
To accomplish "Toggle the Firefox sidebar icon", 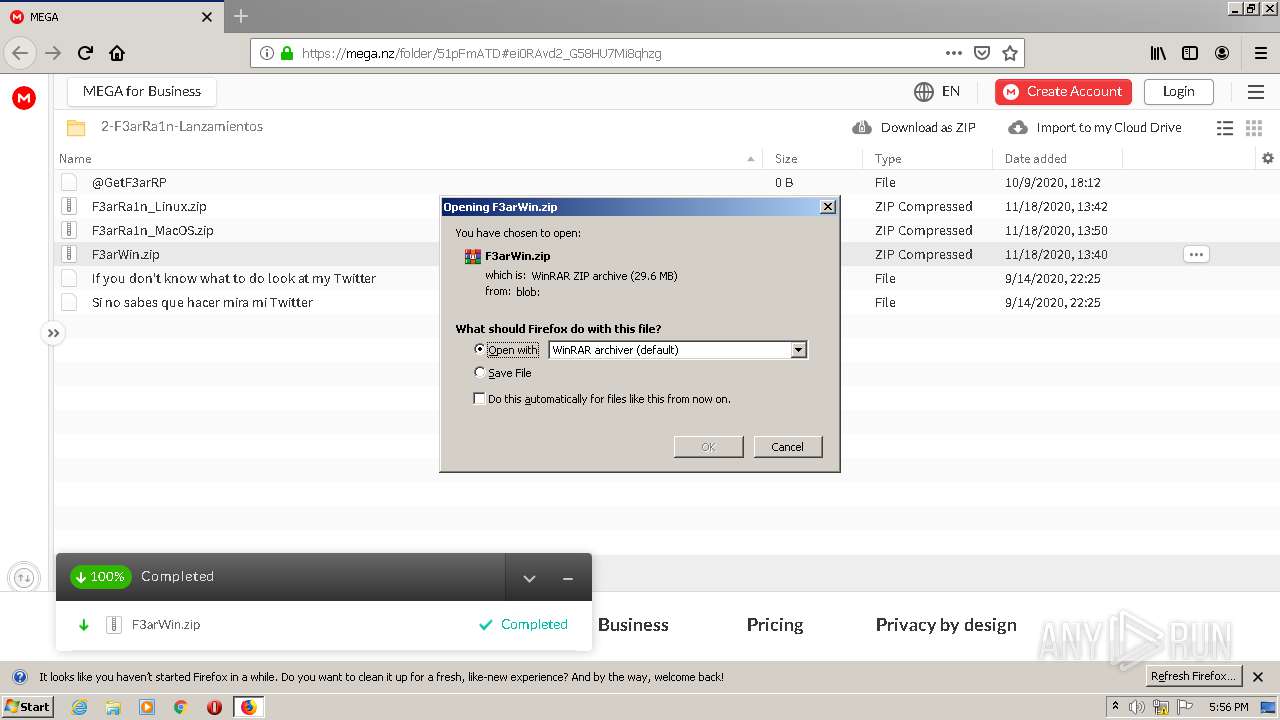I will click(x=1190, y=53).
